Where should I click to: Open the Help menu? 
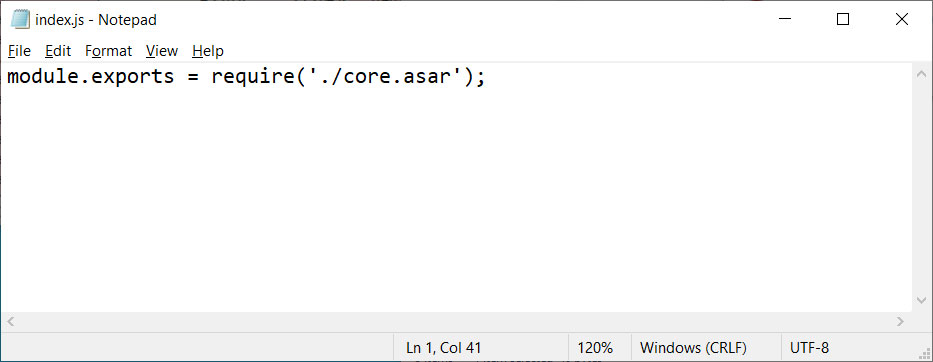click(x=208, y=51)
